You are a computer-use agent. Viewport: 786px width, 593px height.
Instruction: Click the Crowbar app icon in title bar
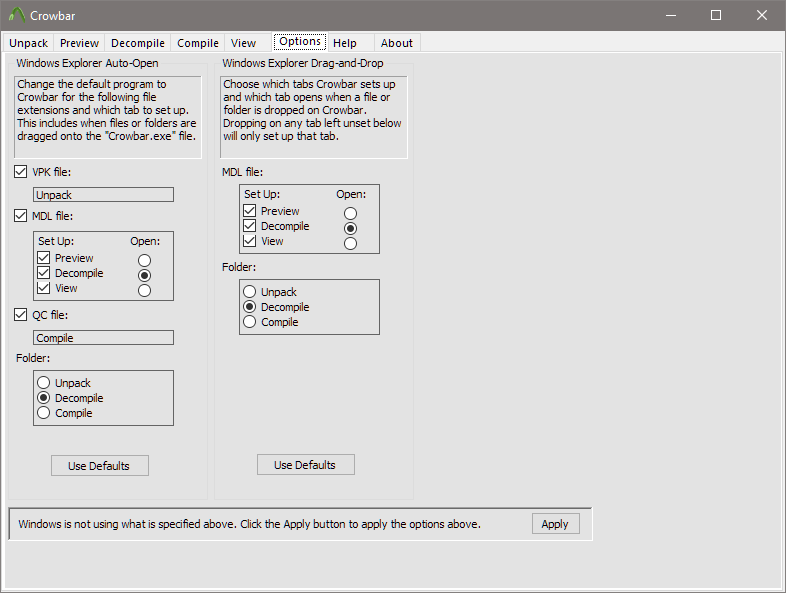[17, 15]
